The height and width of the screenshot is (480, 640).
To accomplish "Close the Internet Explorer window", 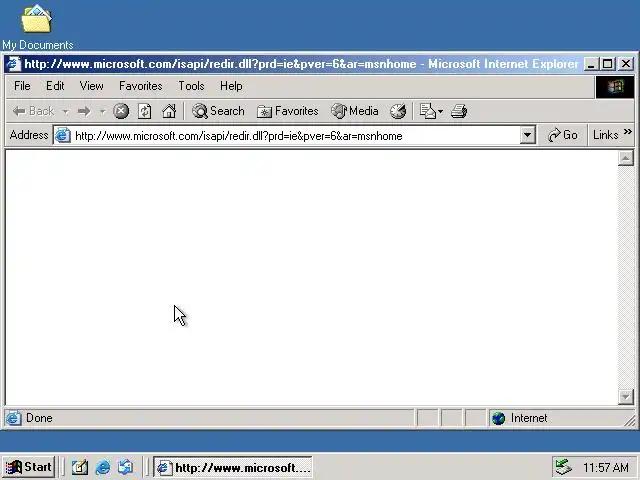I will 626,64.
